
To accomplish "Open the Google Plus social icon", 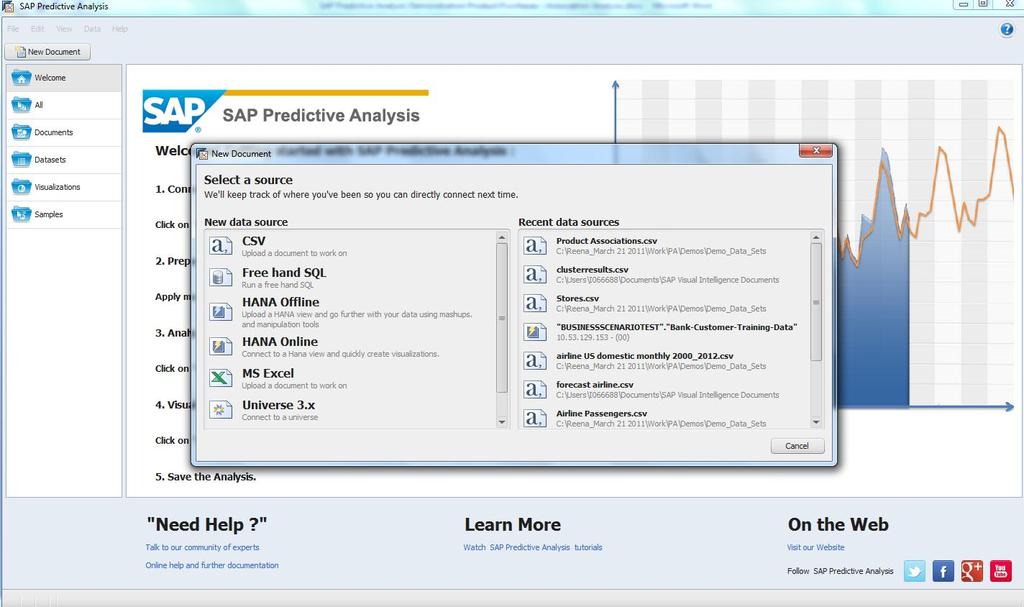I will pos(972,571).
